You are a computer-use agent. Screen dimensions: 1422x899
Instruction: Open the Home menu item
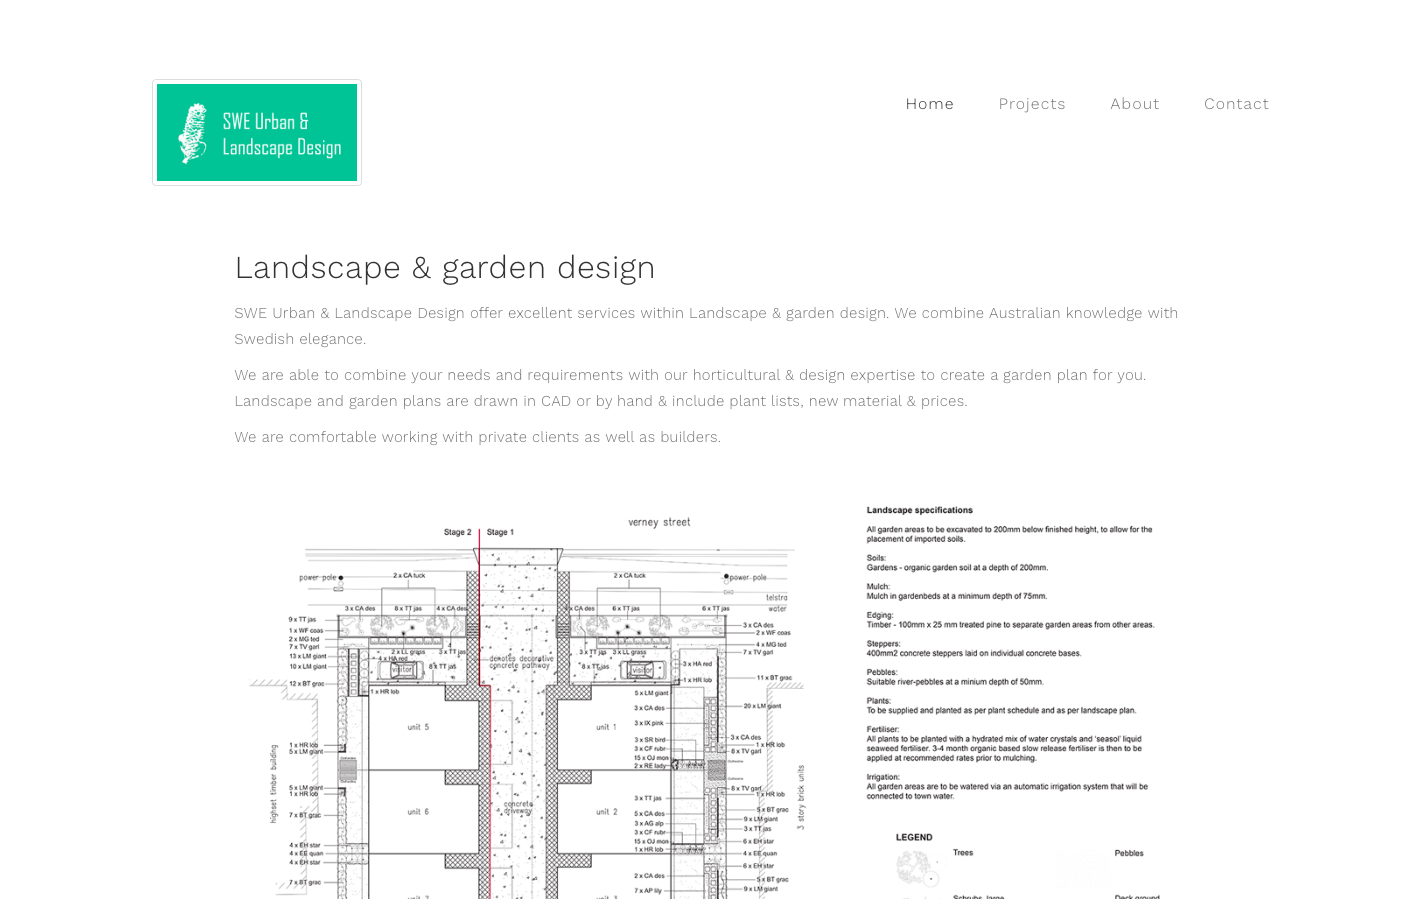[x=929, y=104]
